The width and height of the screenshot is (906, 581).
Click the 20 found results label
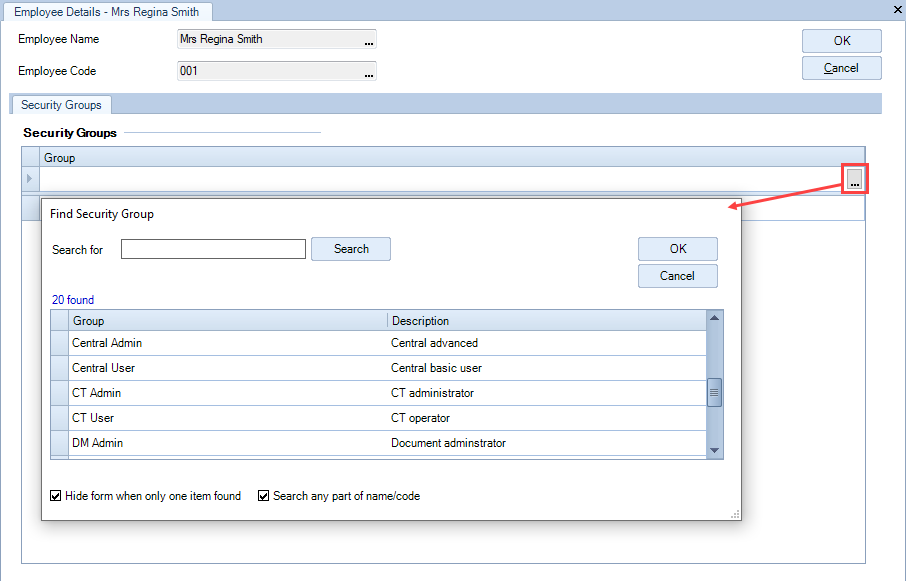73,300
